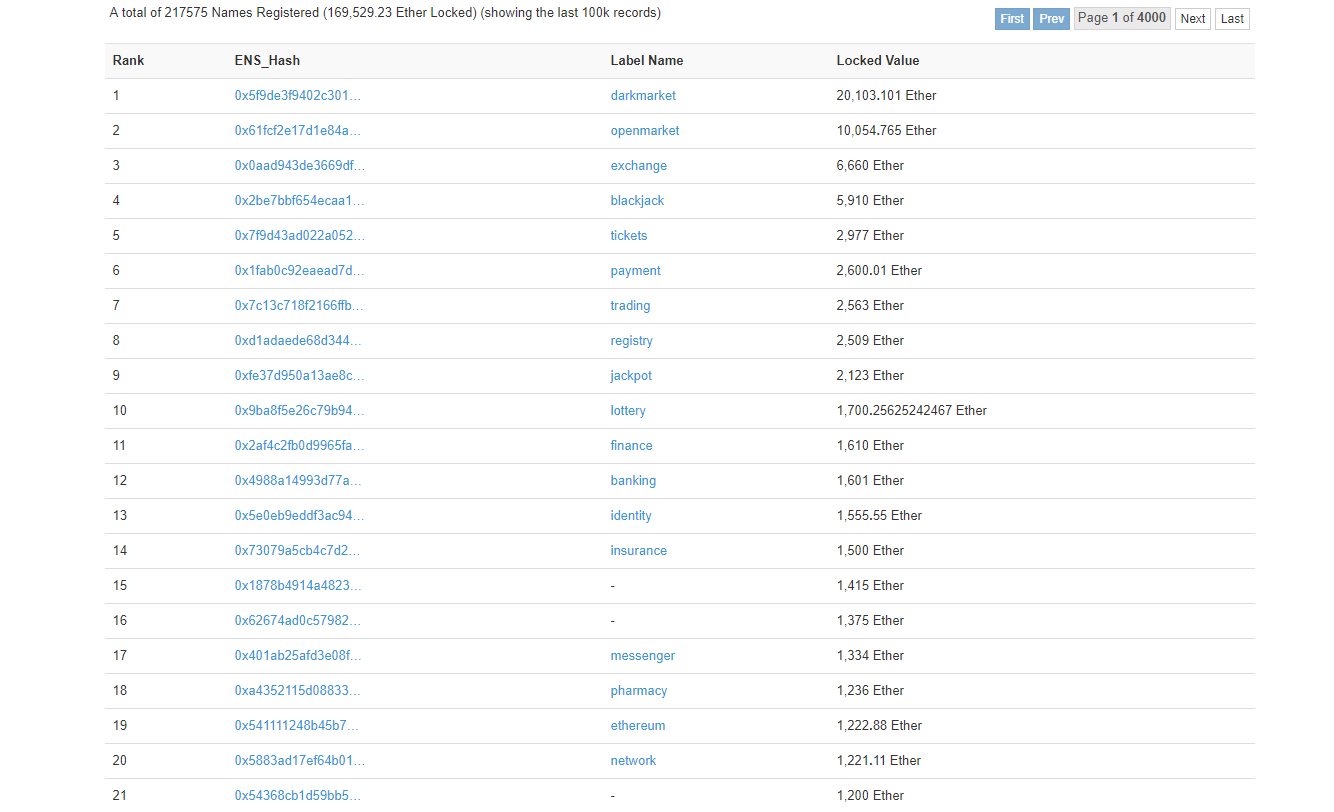Open hash 0x5f9de3f9402c301...
Image resolution: width=1334 pixels, height=812 pixels.
click(x=297, y=96)
